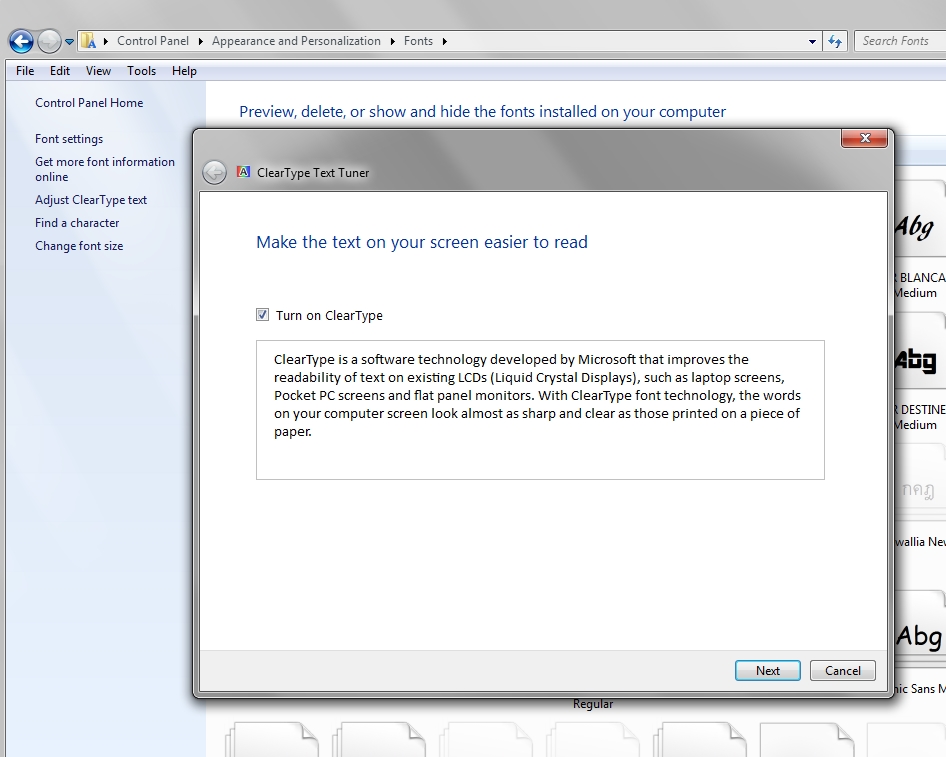Viewport: 946px width, 757px height.
Task: Select Fonts breadcrumb segment
Action: [418, 41]
